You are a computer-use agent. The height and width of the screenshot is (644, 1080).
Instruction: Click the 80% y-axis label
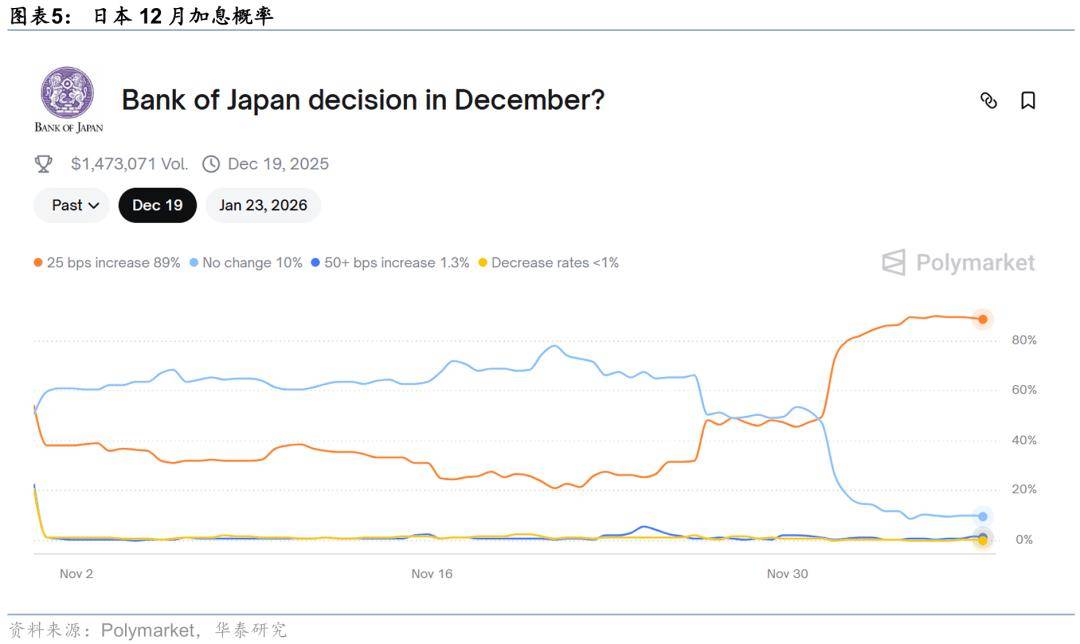point(1024,340)
